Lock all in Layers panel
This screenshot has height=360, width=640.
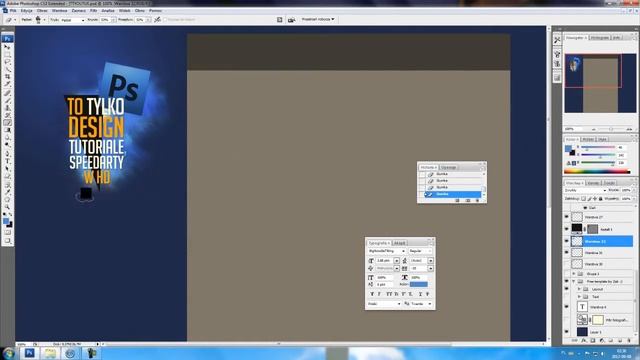[x=600, y=199]
